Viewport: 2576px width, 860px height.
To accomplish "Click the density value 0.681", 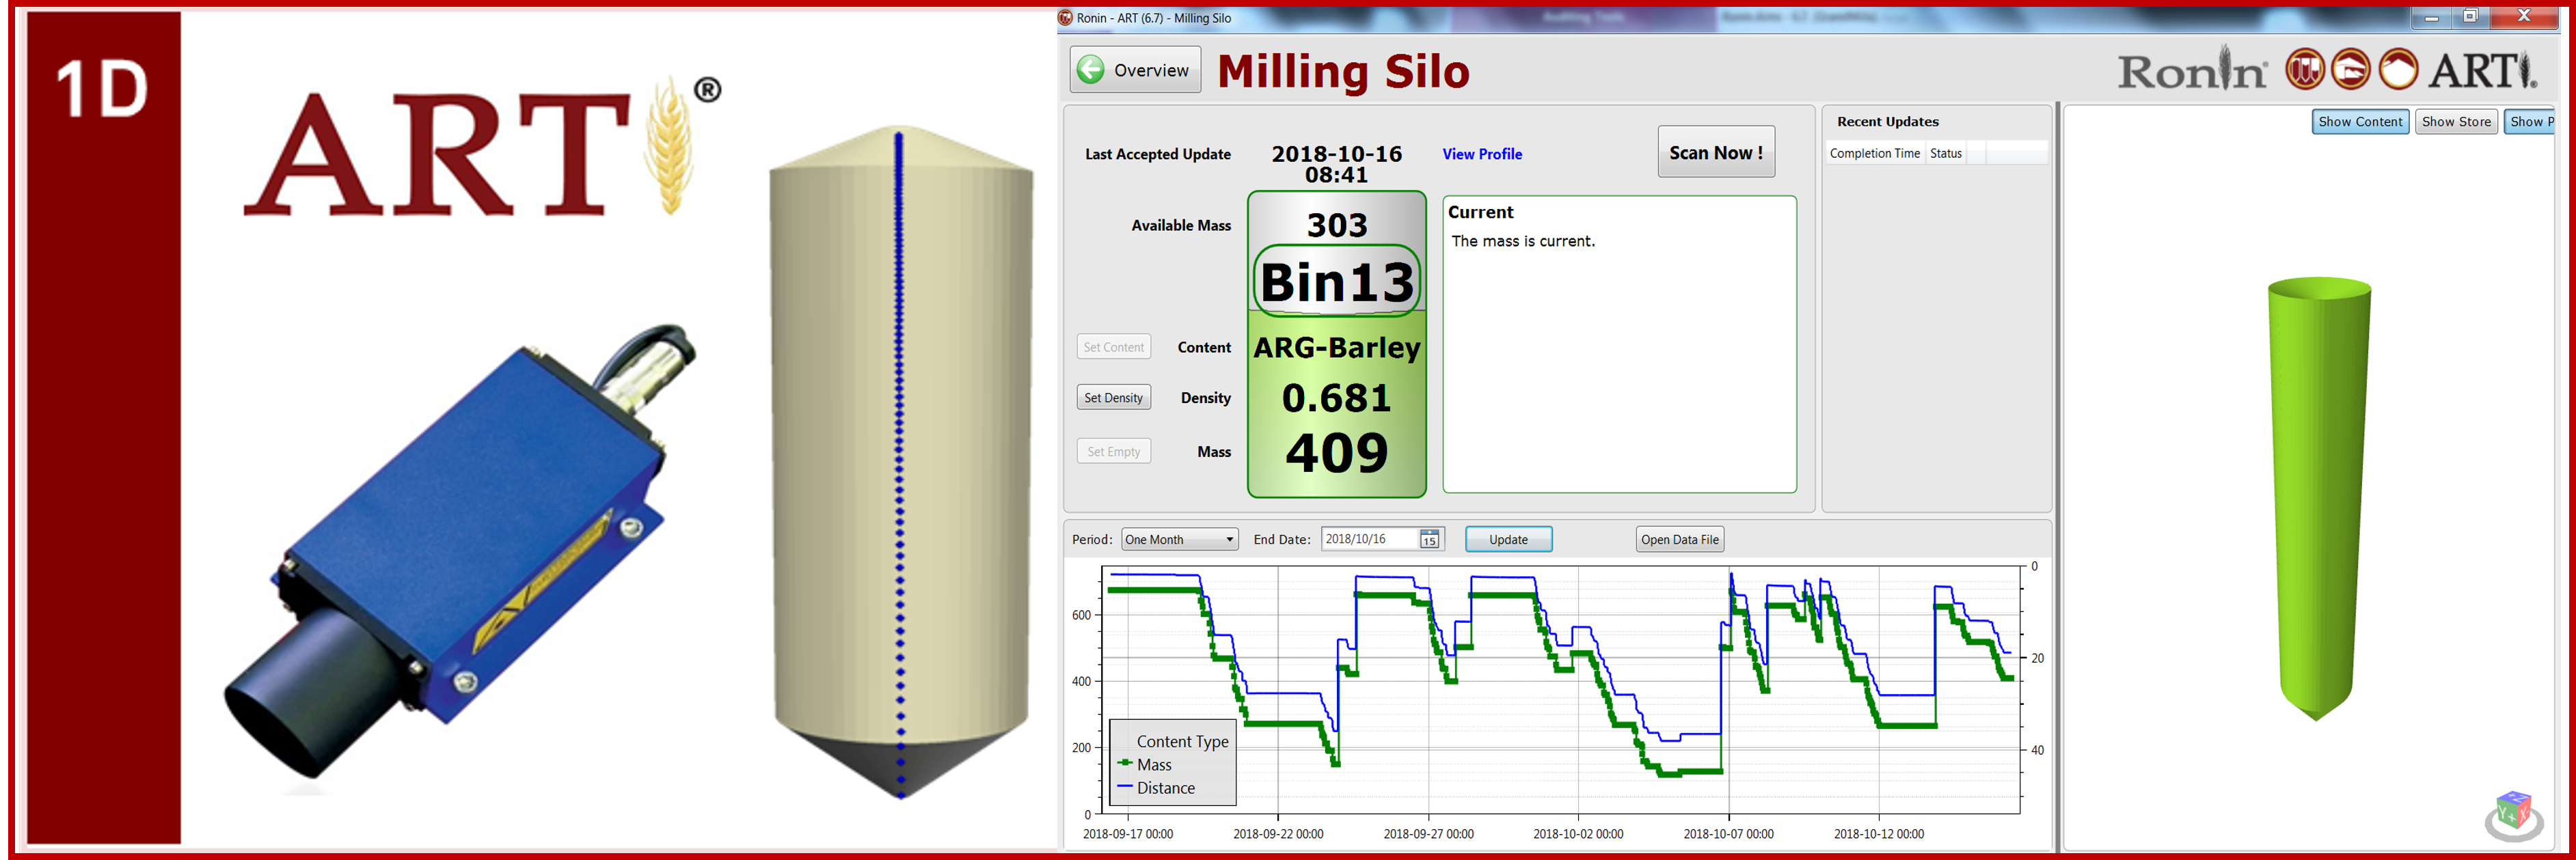I will pyautogui.click(x=1336, y=398).
